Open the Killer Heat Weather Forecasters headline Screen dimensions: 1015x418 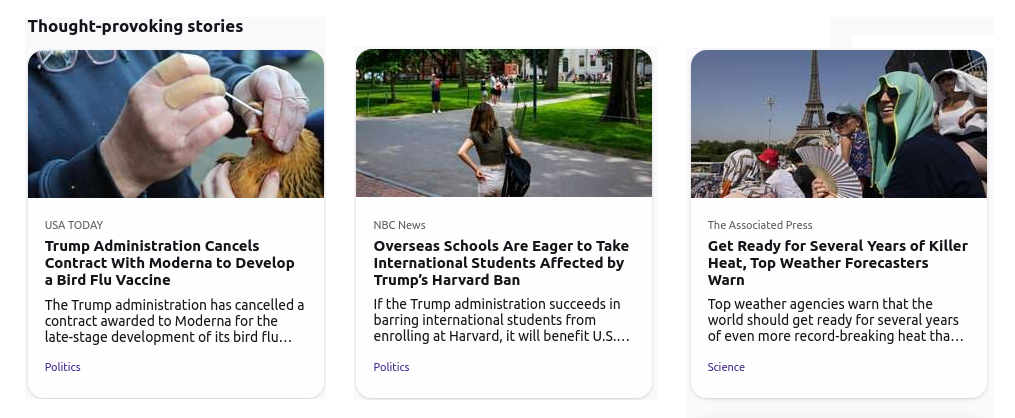(x=838, y=263)
